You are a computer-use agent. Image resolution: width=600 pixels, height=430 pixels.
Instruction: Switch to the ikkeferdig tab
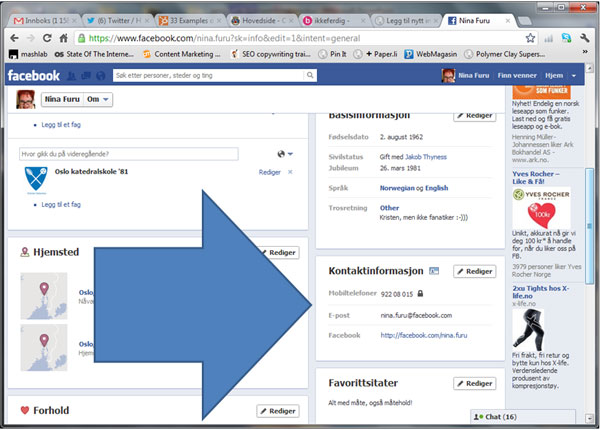click(x=334, y=21)
